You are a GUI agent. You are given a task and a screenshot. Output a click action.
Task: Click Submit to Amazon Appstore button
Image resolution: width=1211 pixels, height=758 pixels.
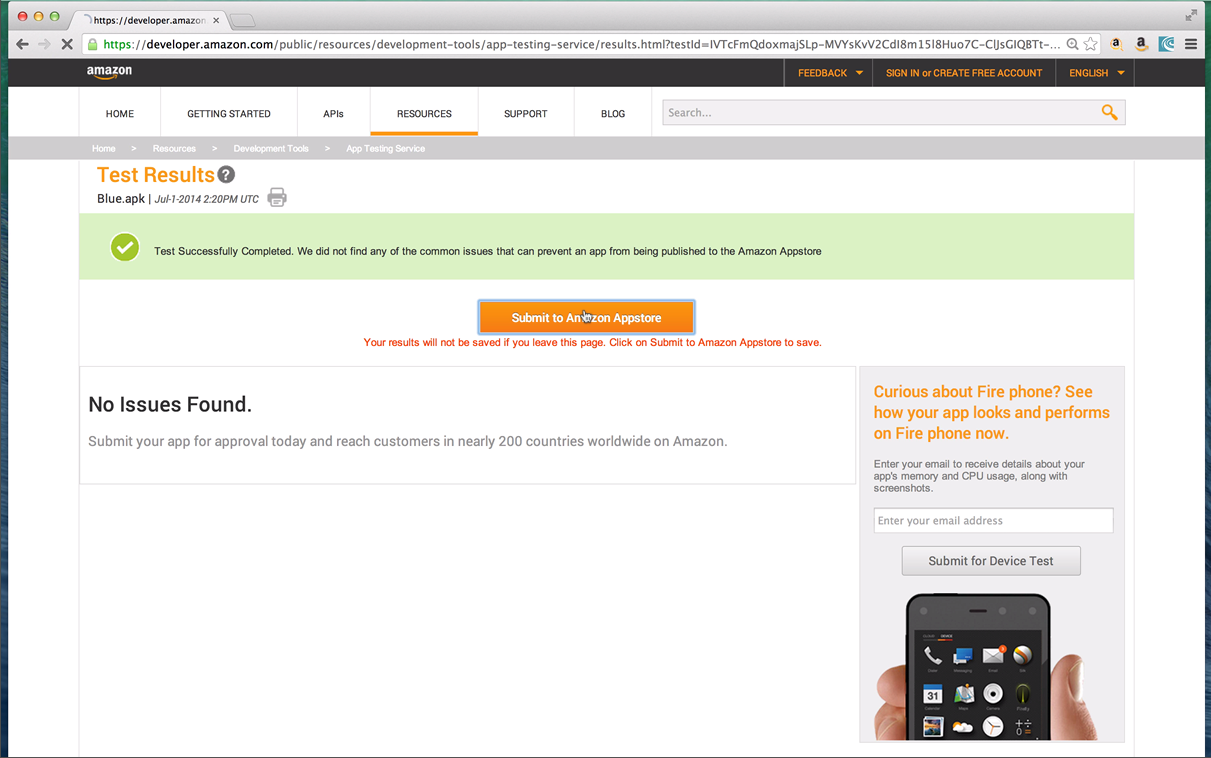point(586,317)
